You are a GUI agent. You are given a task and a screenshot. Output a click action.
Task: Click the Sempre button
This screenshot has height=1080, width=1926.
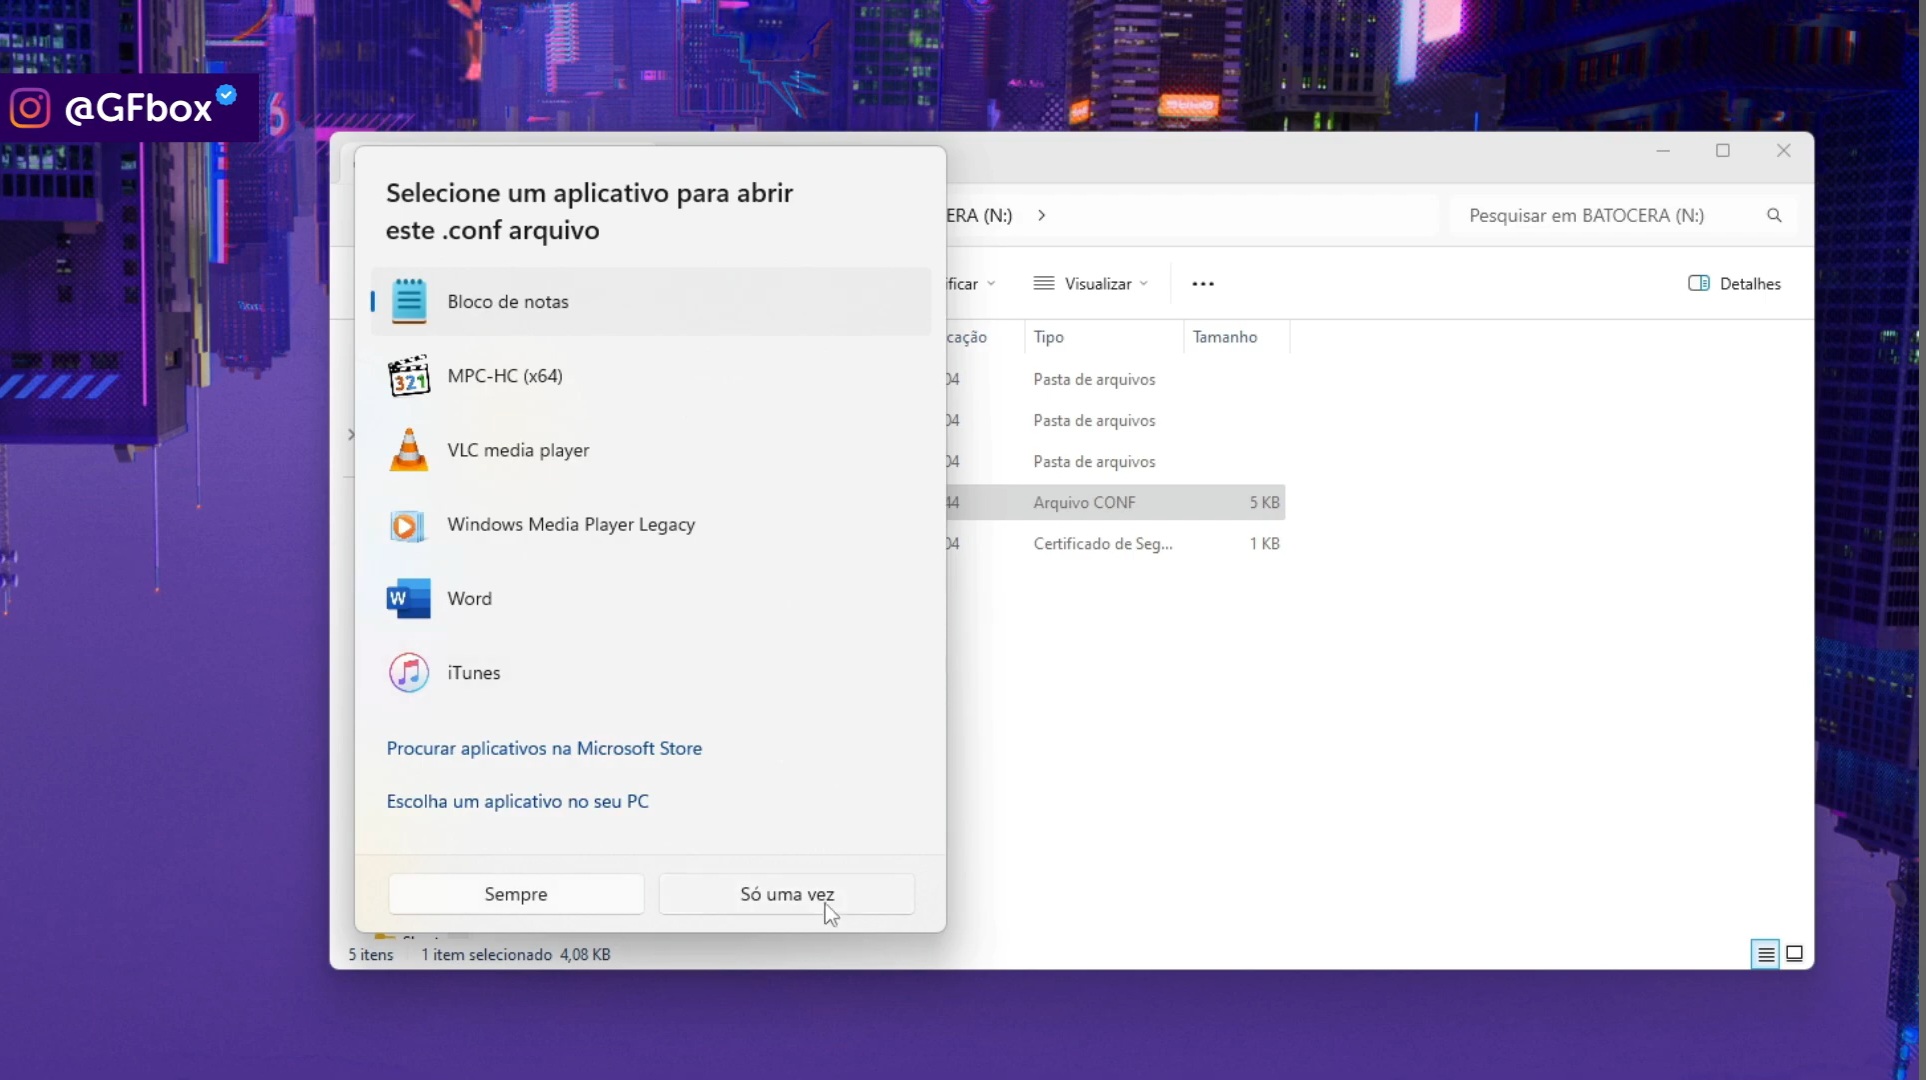(516, 894)
